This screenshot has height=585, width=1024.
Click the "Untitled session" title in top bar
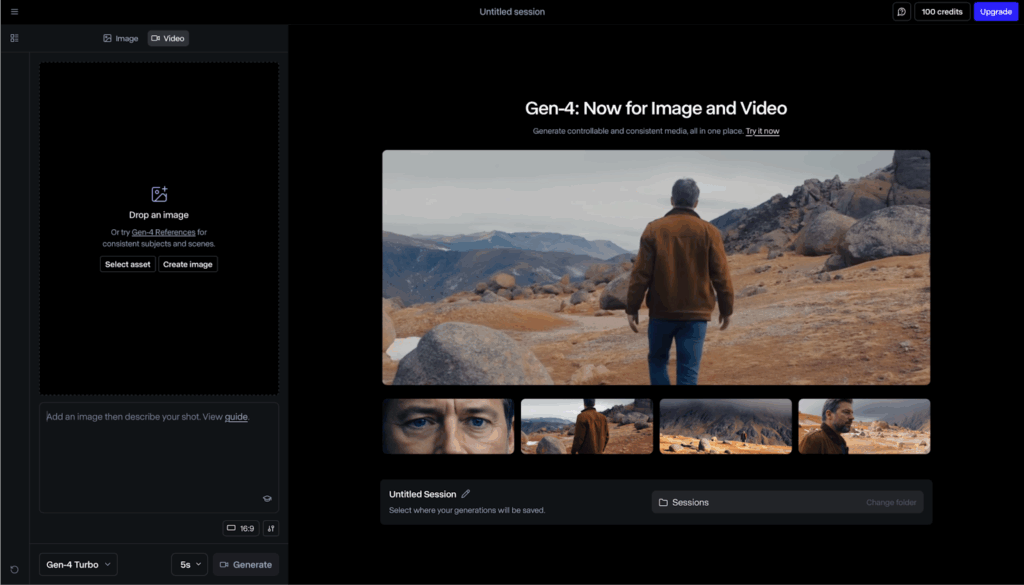512,12
